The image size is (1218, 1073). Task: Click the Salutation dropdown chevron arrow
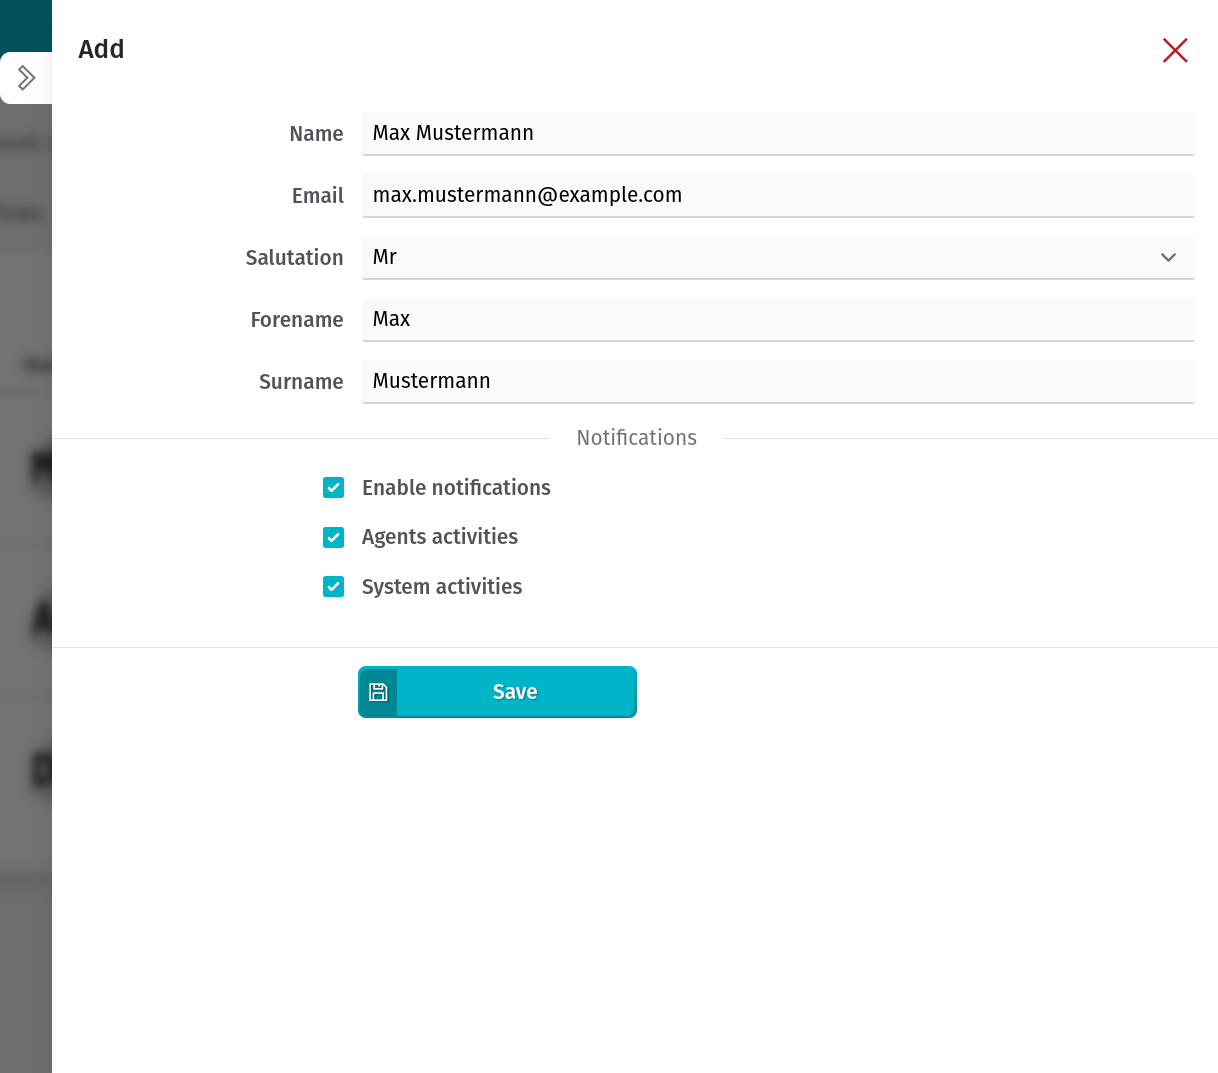click(1168, 257)
